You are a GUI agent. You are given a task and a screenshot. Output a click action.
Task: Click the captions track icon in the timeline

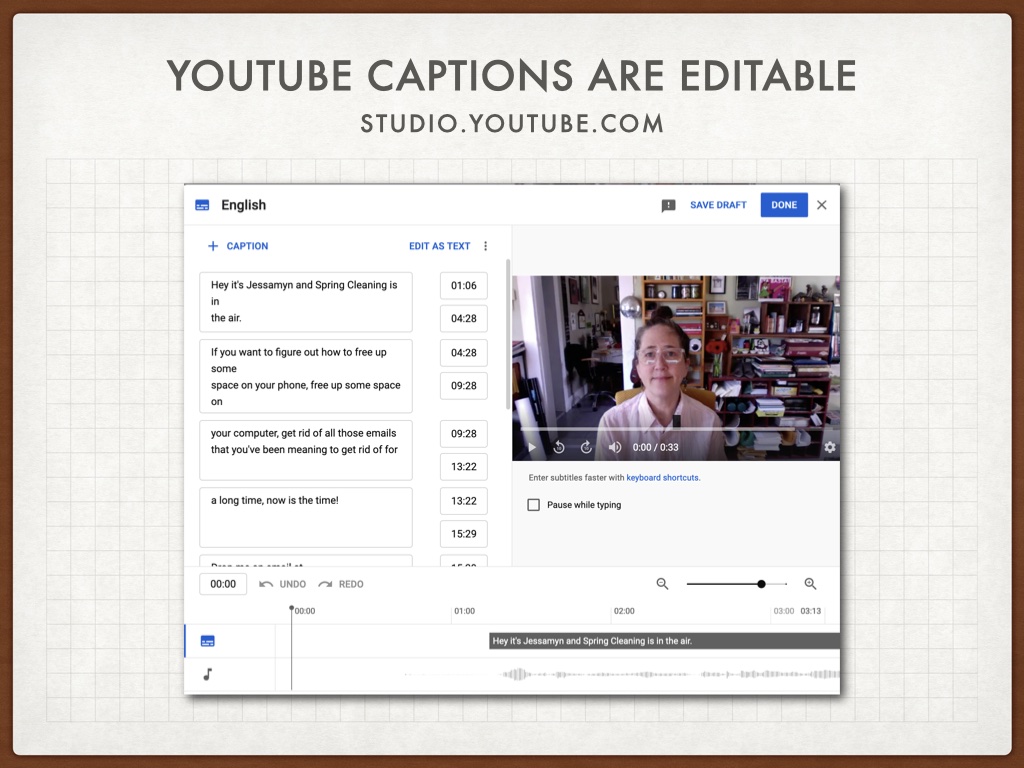pos(208,641)
